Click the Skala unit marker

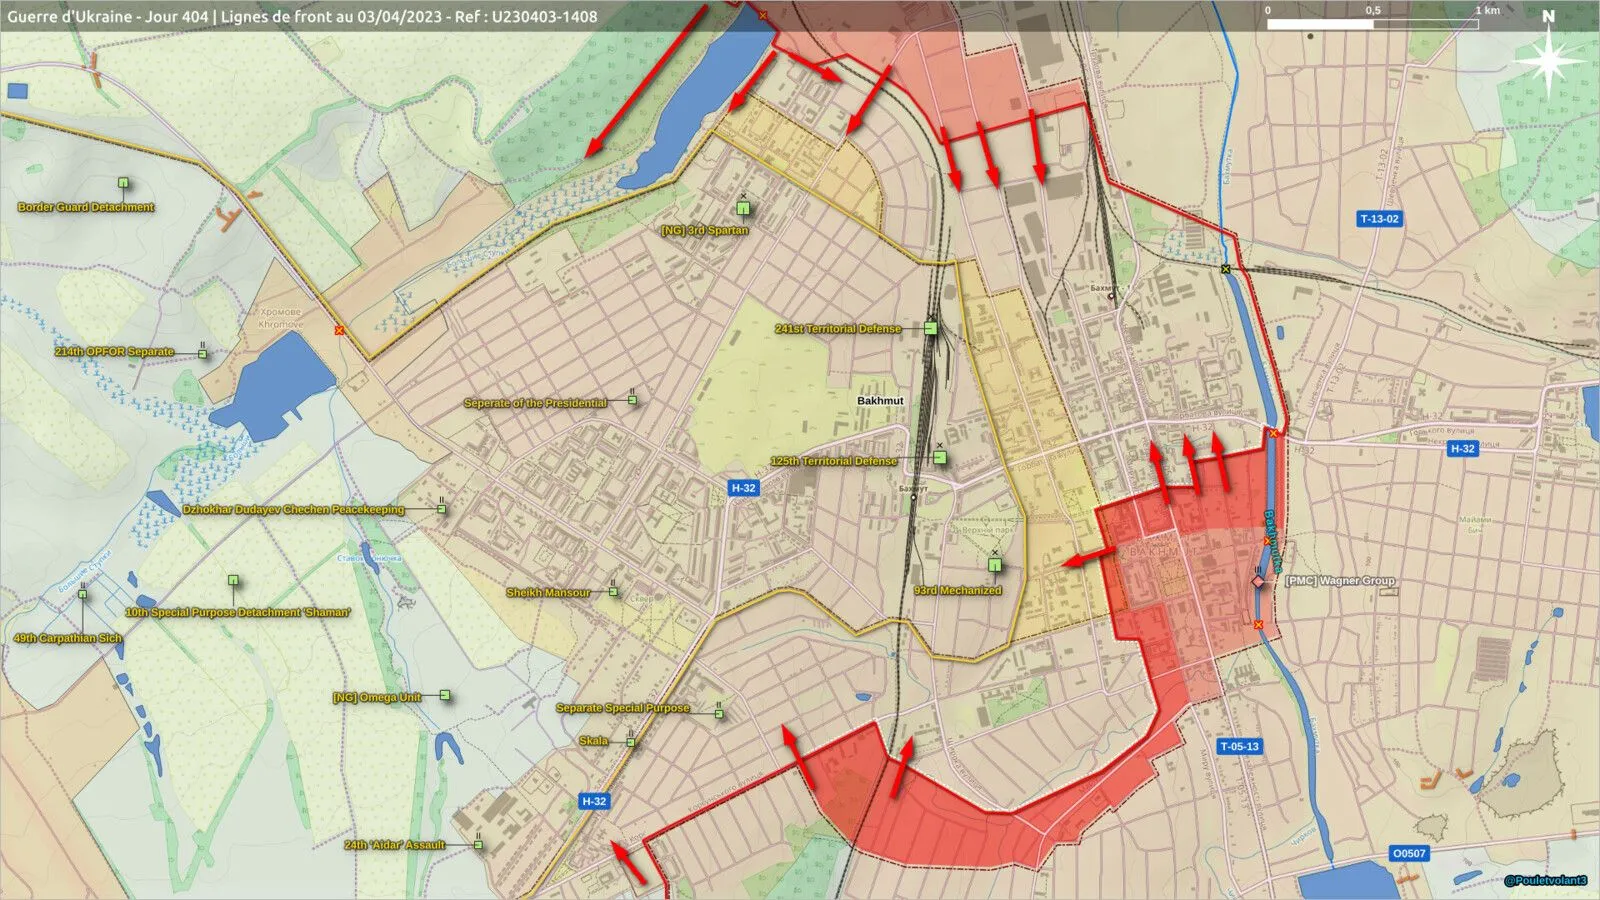(x=631, y=742)
